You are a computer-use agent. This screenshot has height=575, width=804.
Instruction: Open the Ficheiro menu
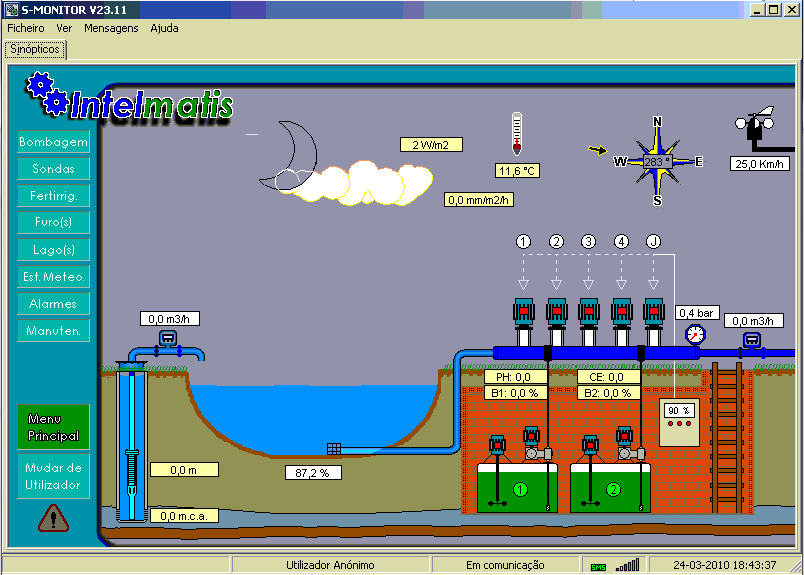(26, 28)
